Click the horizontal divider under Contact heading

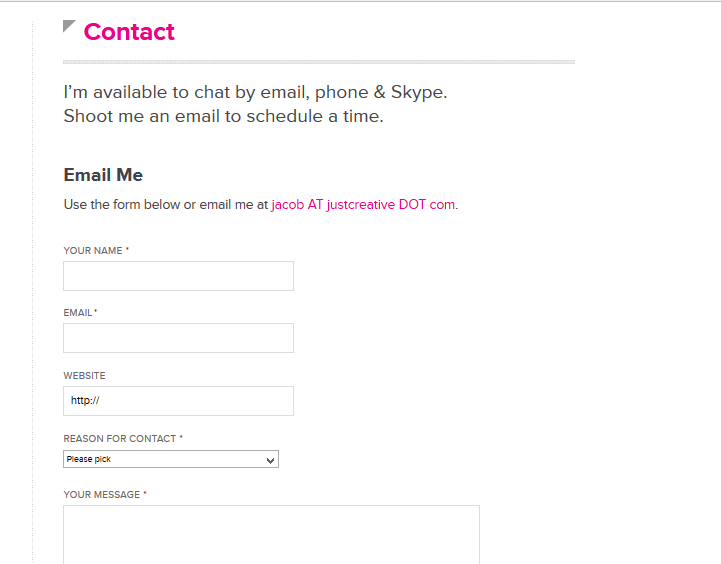click(x=318, y=62)
